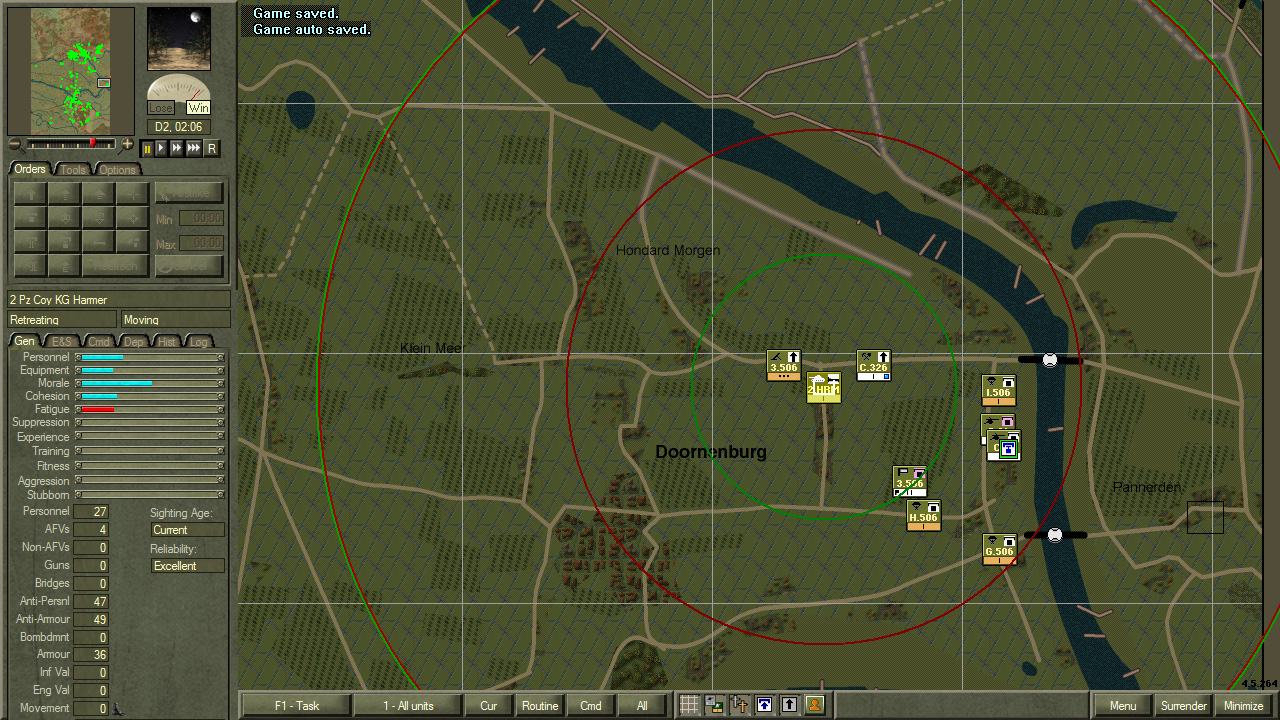The height and width of the screenshot is (720, 1280).
Task: Click the Armour value 36
Action: [x=90, y=655]
